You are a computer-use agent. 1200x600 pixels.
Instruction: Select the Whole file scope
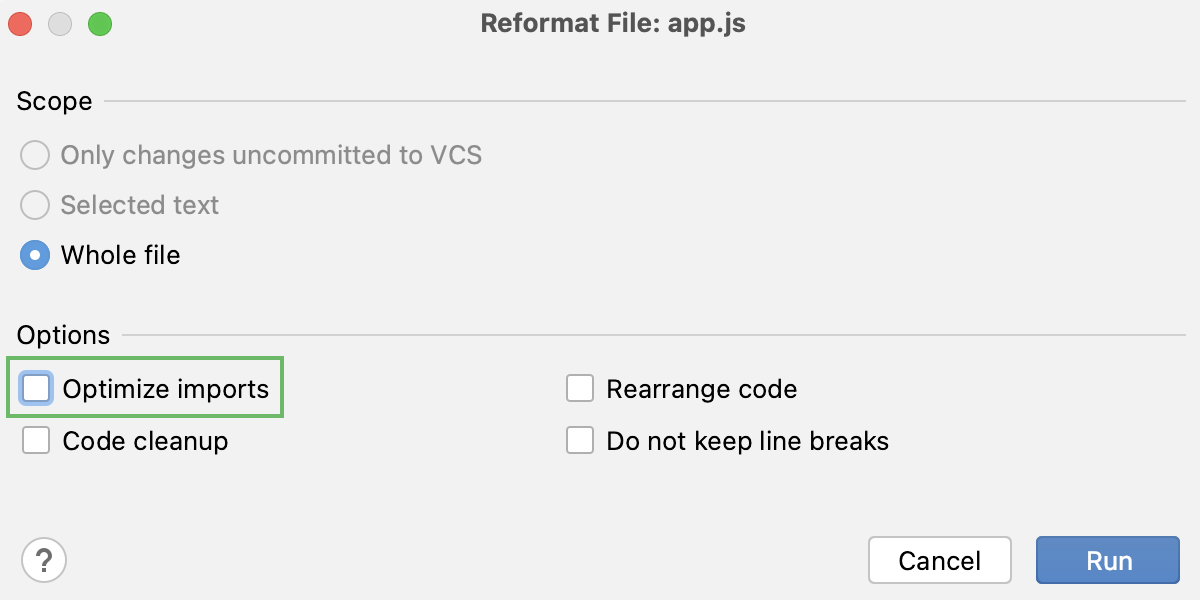click(35, 255)
